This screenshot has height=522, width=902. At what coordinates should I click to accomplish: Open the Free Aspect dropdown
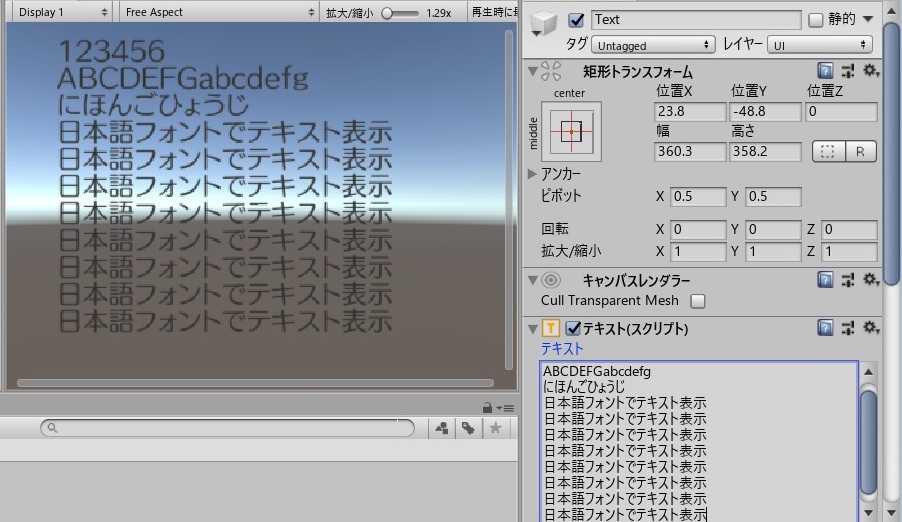[220, 12]
